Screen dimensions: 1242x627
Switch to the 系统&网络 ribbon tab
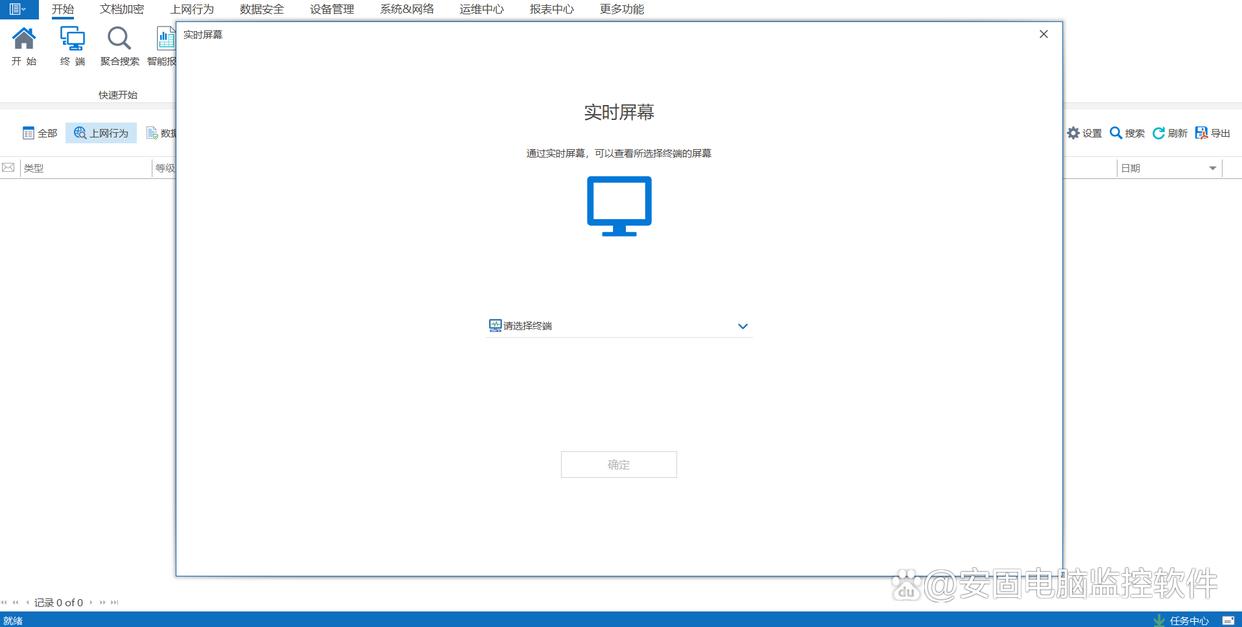tap(407, 9)
